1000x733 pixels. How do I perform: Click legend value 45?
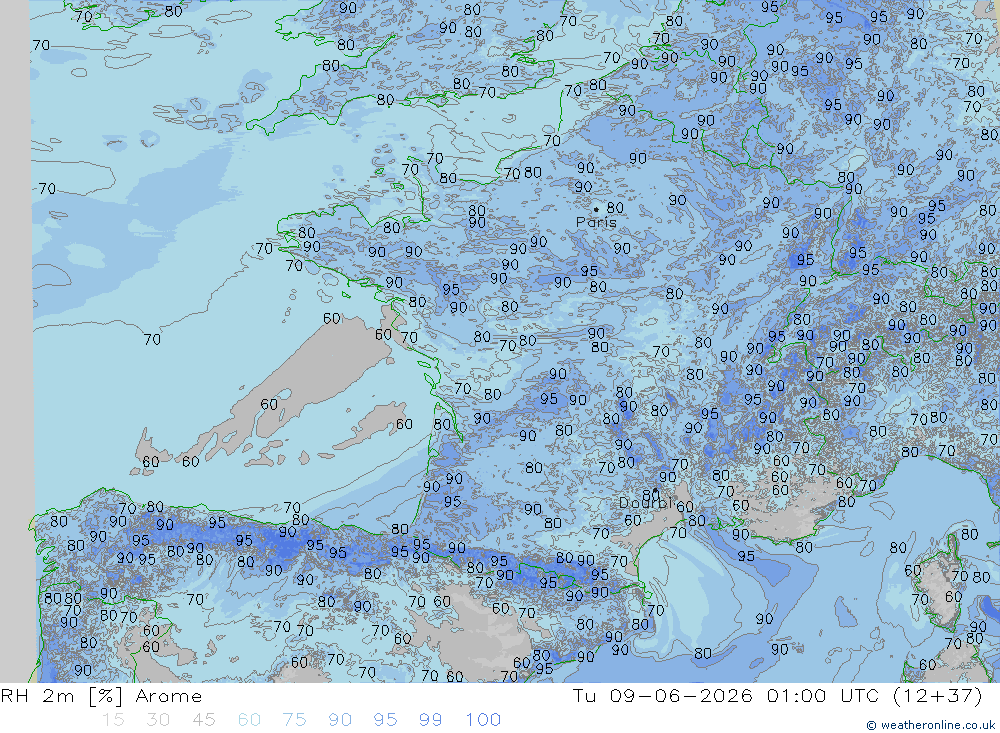point(203,720)
